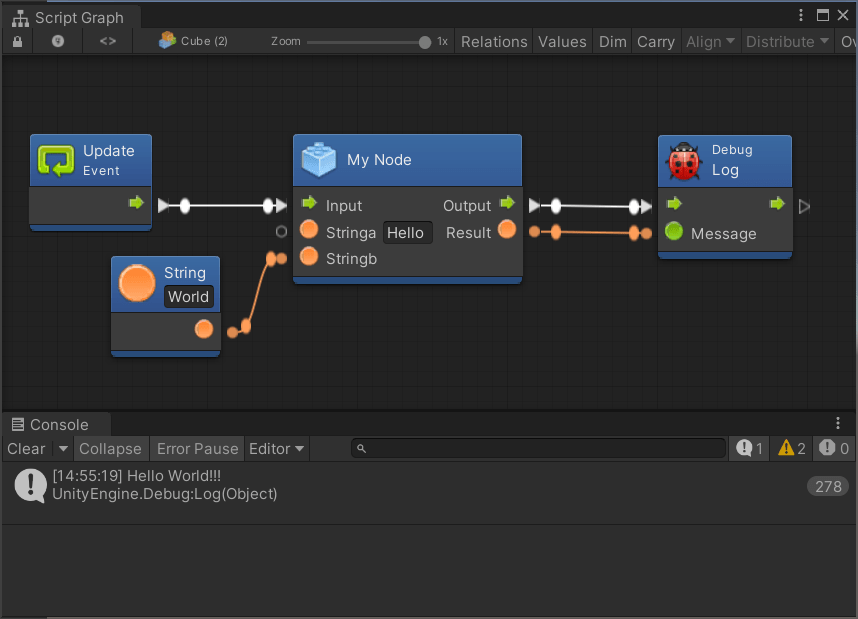Clear the Console log
The width and height of the screenshot is (858, 619).
[25, 448]
